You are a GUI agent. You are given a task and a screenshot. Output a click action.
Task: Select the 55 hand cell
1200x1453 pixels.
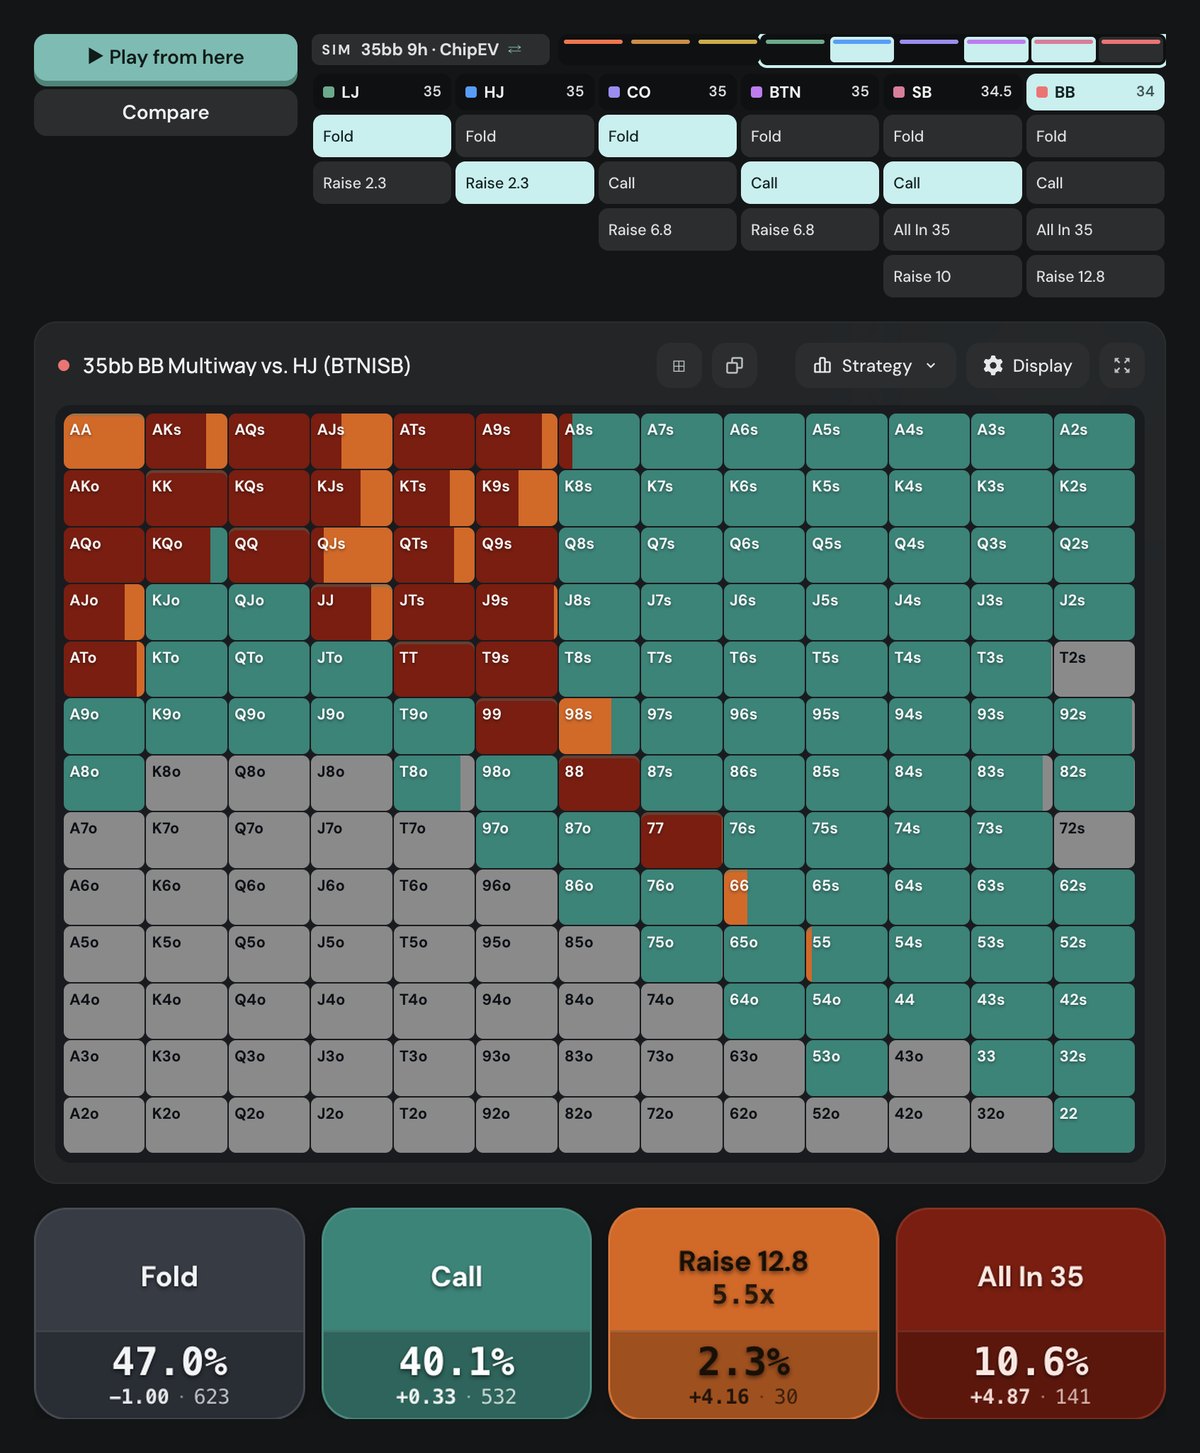(x=846, y=954)
